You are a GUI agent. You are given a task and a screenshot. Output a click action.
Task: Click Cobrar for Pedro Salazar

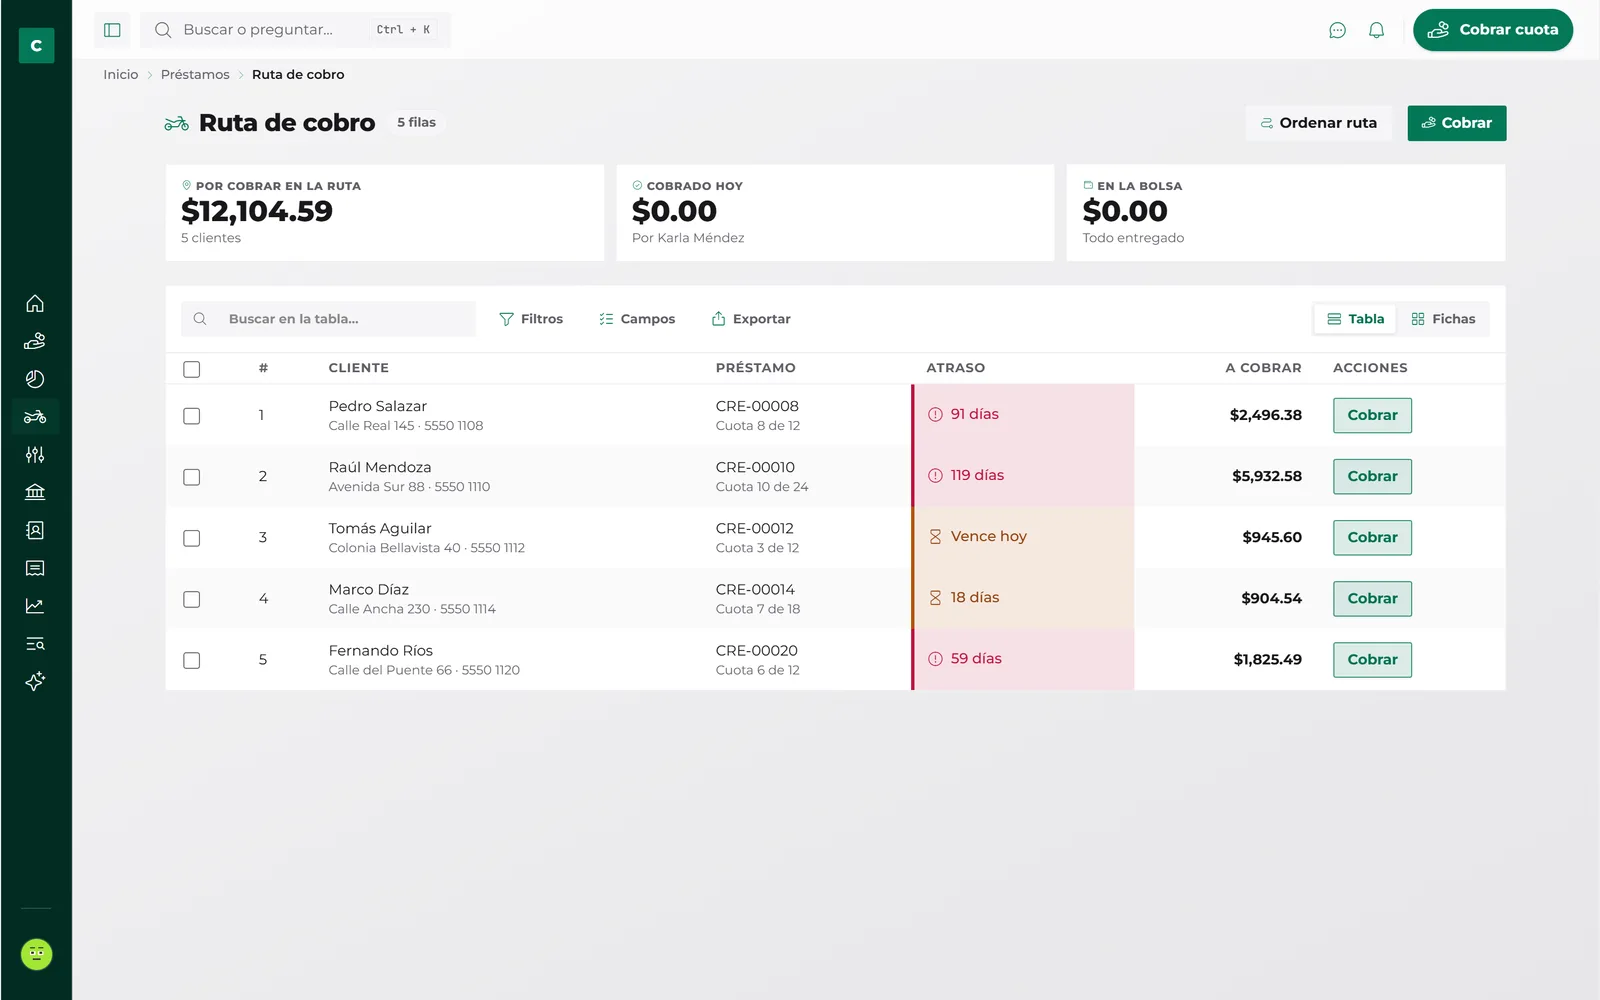(x=1372, y=415)
